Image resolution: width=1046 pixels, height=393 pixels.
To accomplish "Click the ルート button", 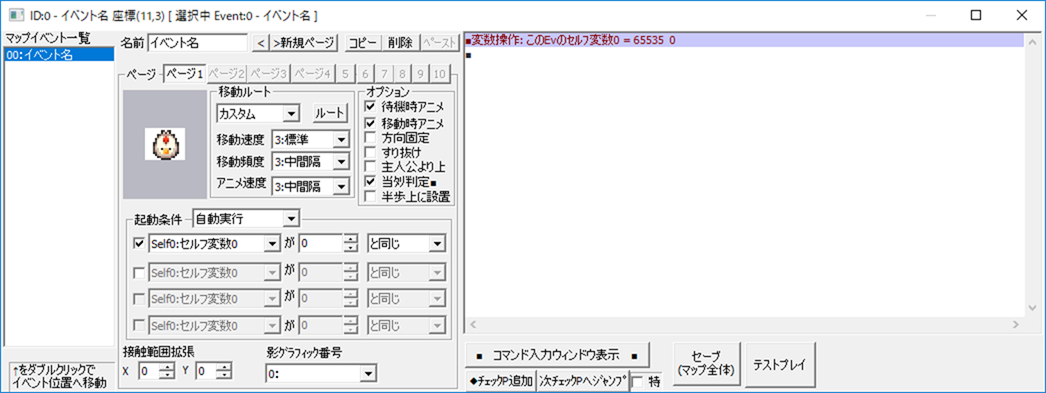I will tap(331, 113).
